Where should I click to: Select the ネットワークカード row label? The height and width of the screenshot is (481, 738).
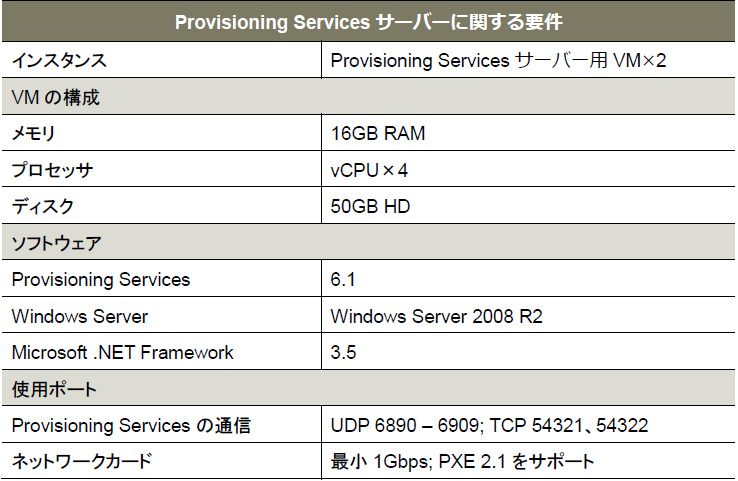pyautogui.click(x=81, y=461)
